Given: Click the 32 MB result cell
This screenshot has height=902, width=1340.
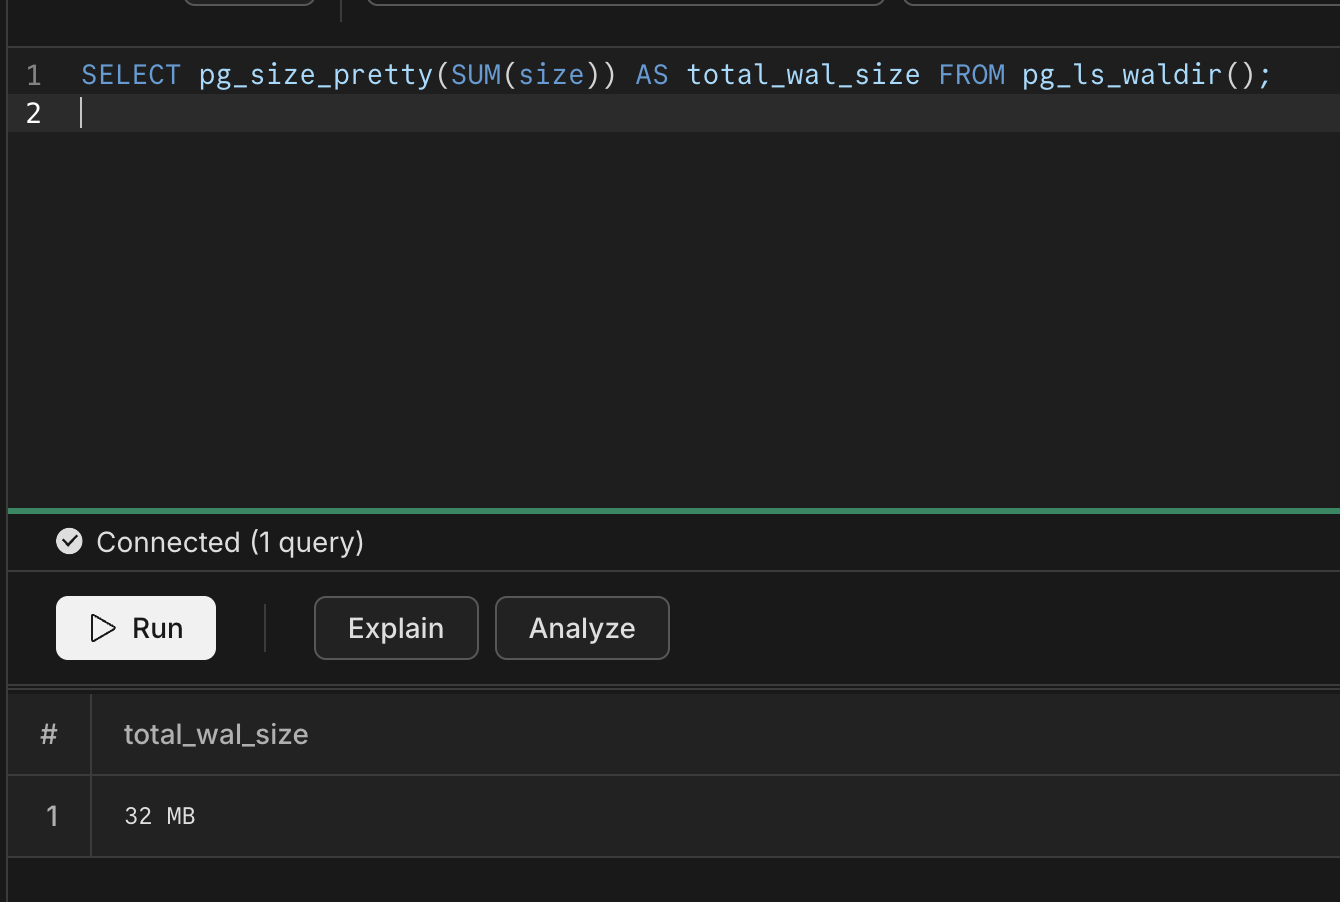Looking at the screenshot, I should coord(160,816).
